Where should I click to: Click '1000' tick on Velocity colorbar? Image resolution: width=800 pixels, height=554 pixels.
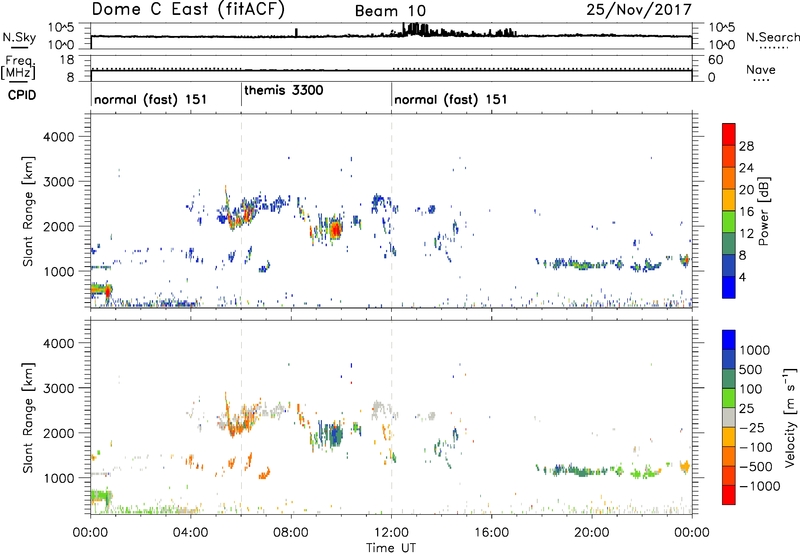click(x=755, y=350)
